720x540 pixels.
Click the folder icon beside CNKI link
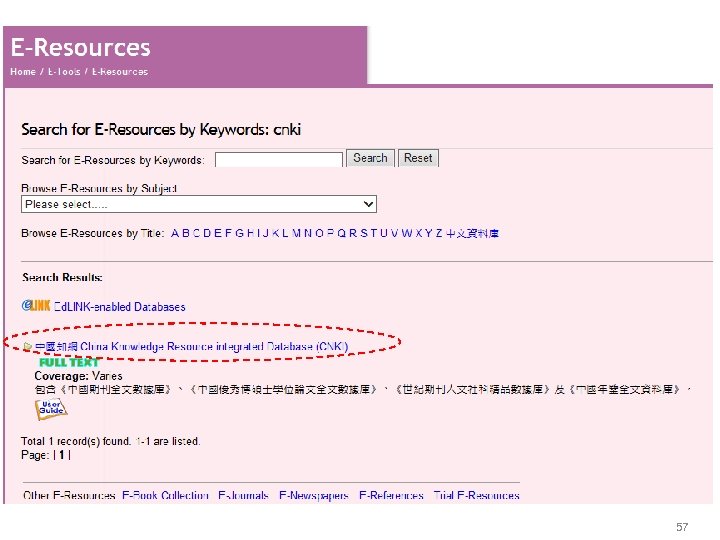coord(28,346)
